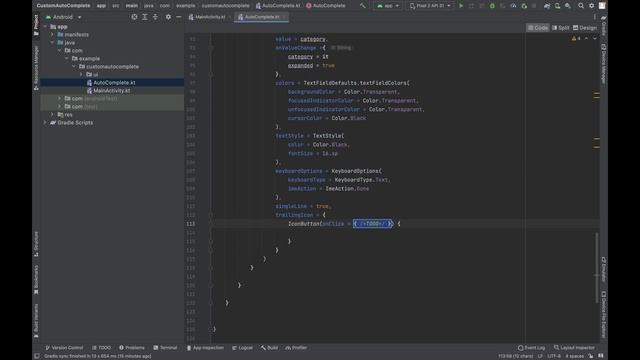Screen dimensions: 640x360
Task: Click the Profile app icon in toolbar
Action: click(513, 6)
